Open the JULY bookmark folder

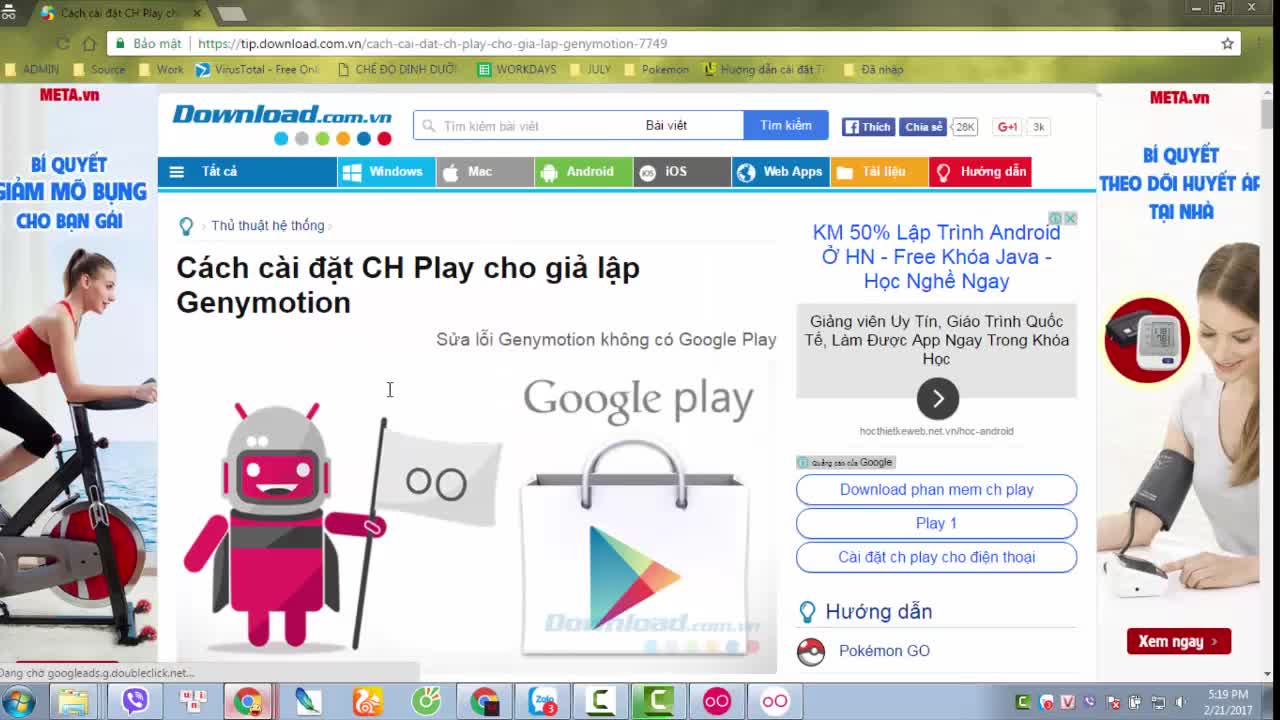590,70
